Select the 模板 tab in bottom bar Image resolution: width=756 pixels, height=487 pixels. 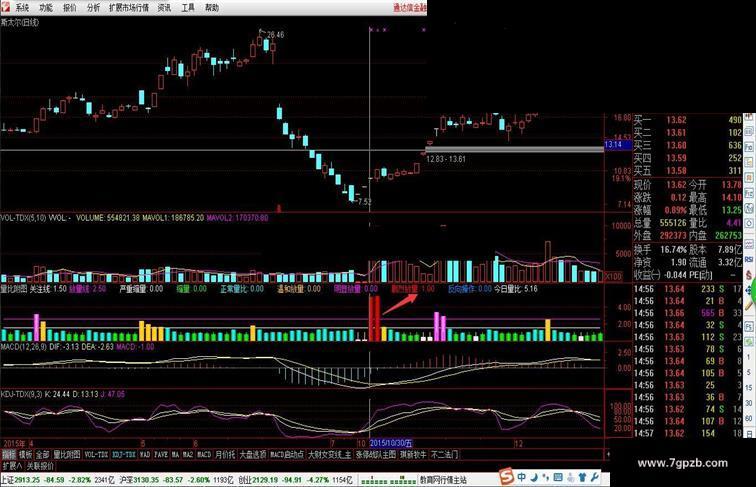coord(26,454)
